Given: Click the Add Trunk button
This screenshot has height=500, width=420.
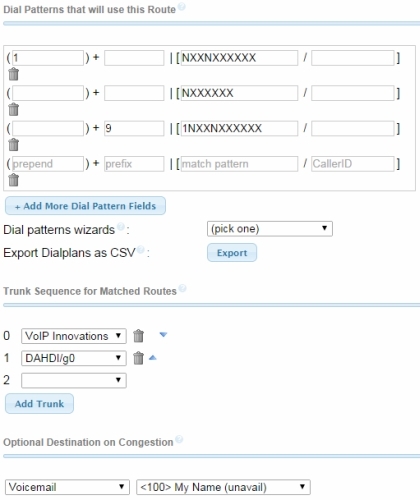Looking at the screenshot, I should pyautogui.click(x=39, y=404).
